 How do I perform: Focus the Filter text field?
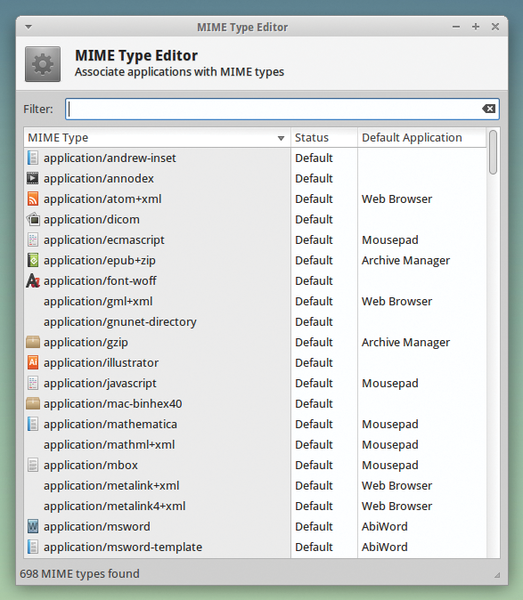click(x=282, y=109)
